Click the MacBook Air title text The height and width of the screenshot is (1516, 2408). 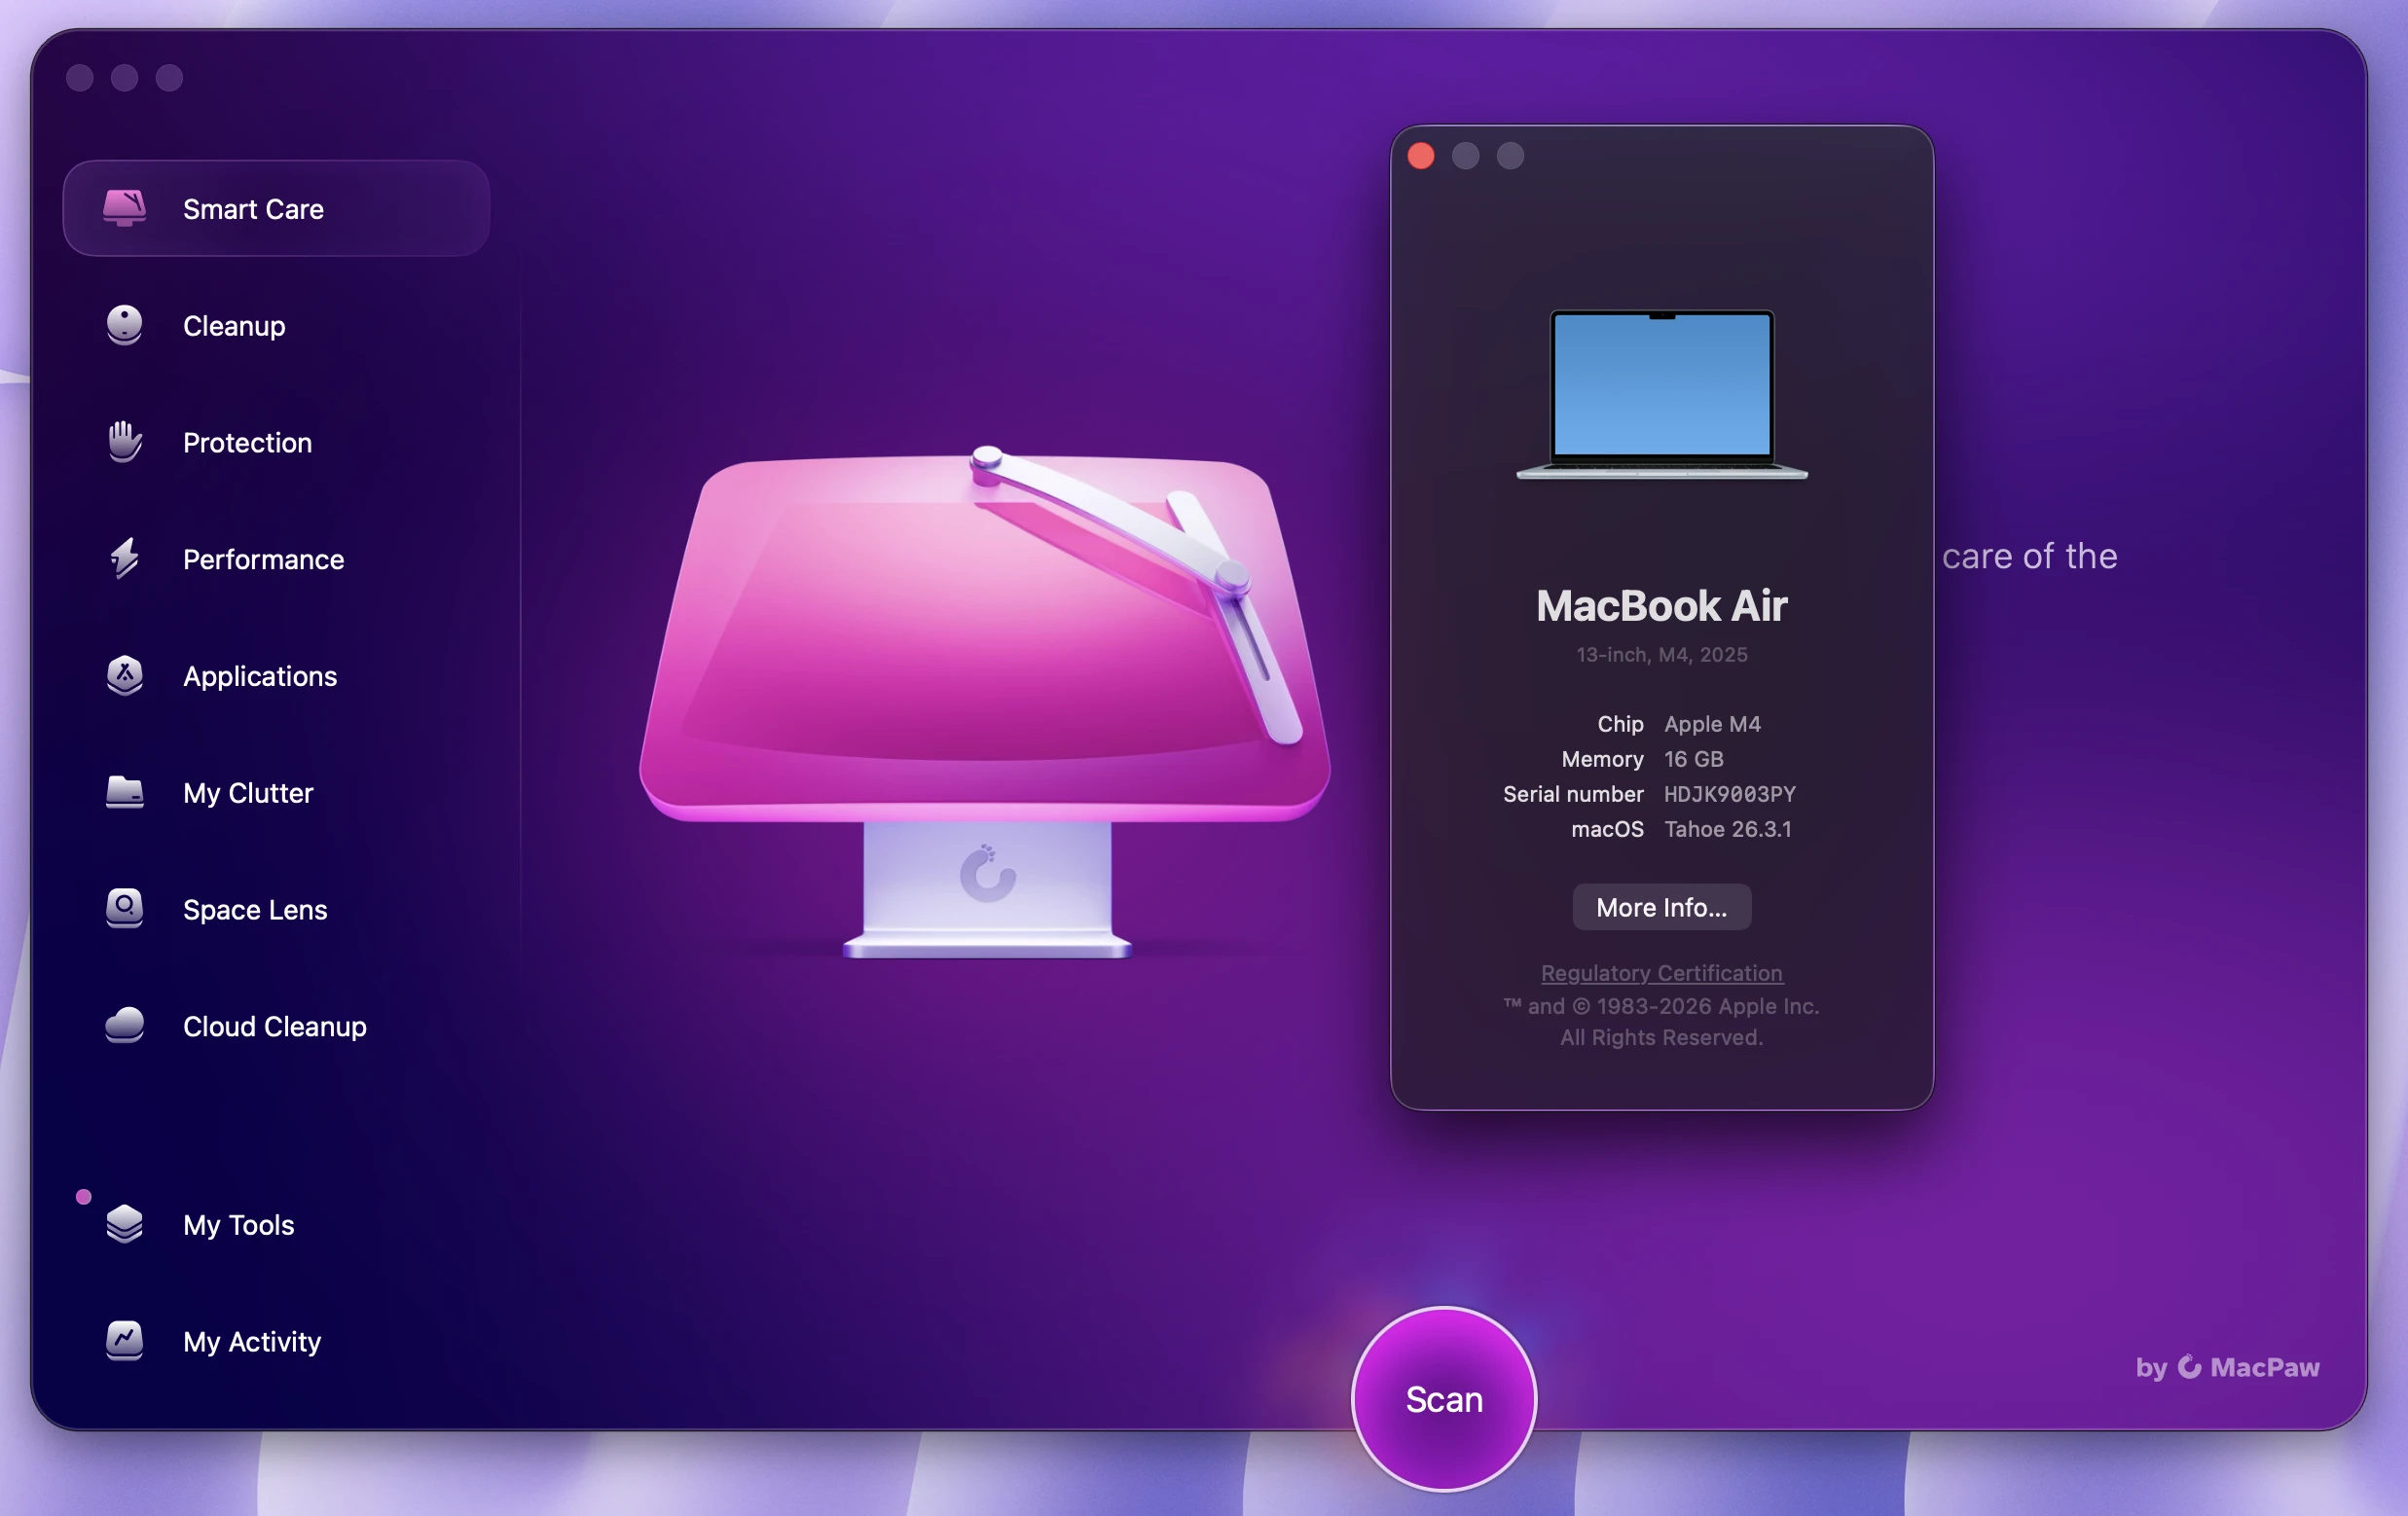(x=1662, y=605)
